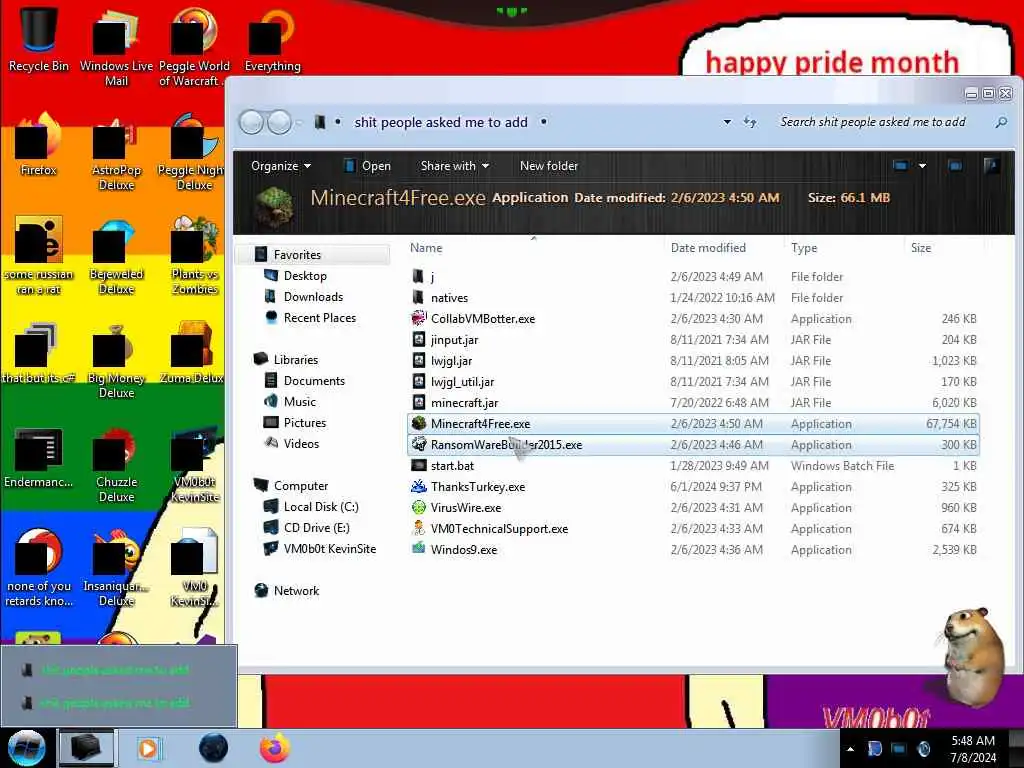Viewport: 1024px width, 768px height.
Task: Click the Open toolbar button
Action: pyautogui.click(x=367, y=166)
